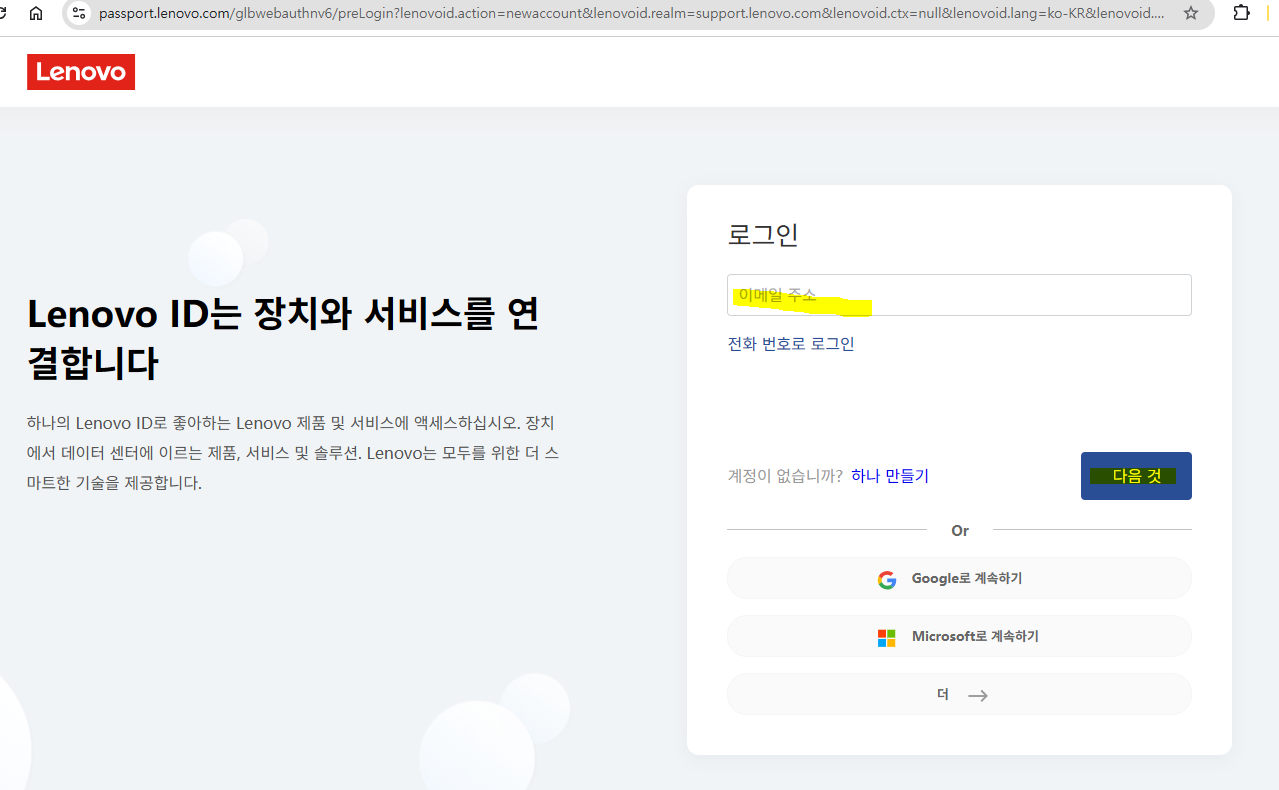Click the 다음 것 button
Image resolution: width=1279 pixels, height=790 pixels.
1136,476
